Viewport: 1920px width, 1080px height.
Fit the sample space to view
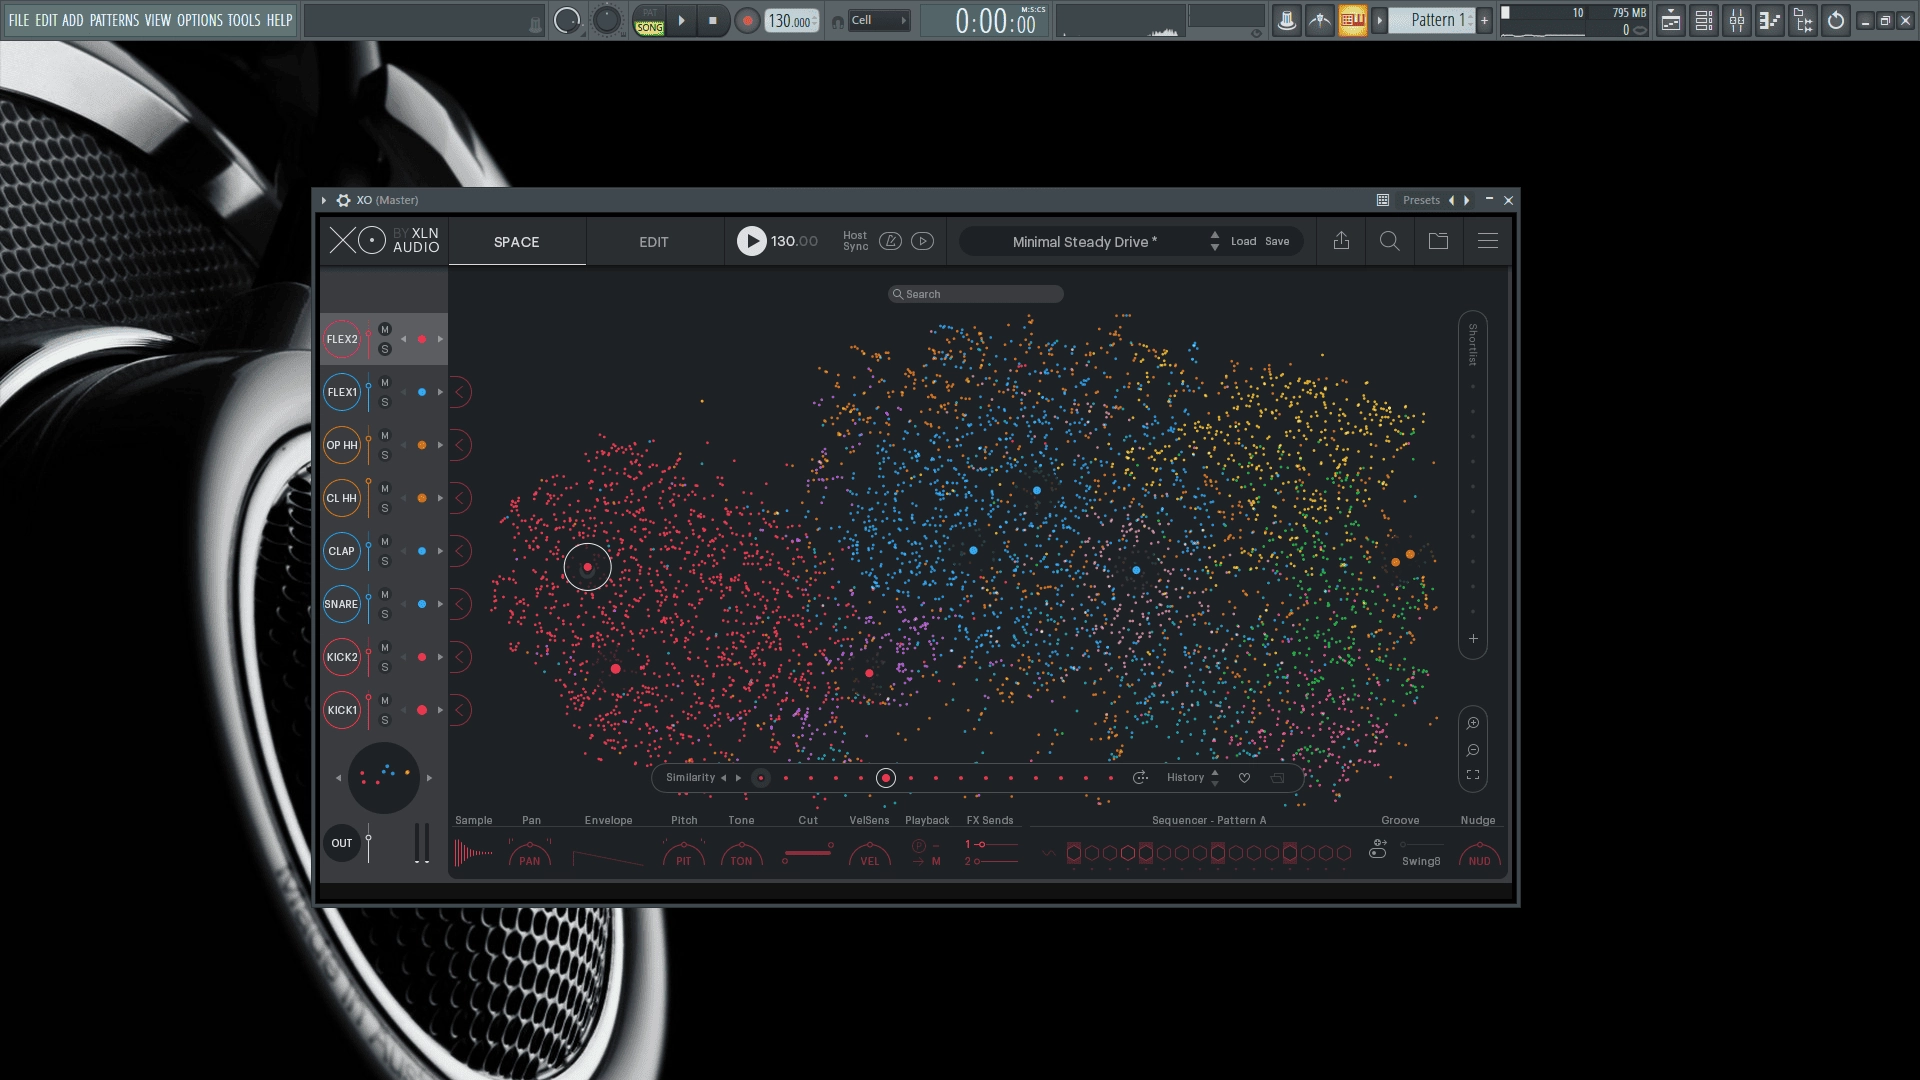[1473, 775]
